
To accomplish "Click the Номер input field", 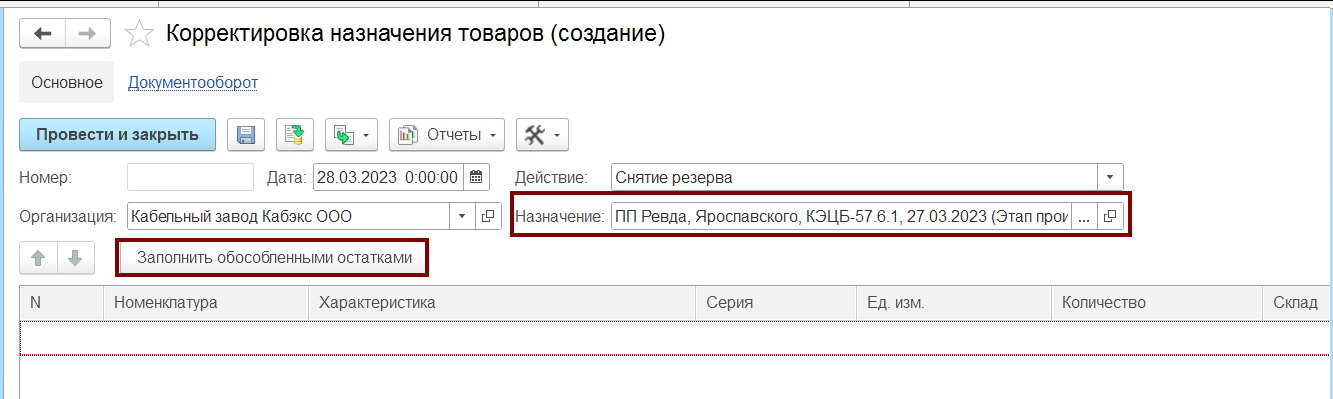I will coord(190,178).
